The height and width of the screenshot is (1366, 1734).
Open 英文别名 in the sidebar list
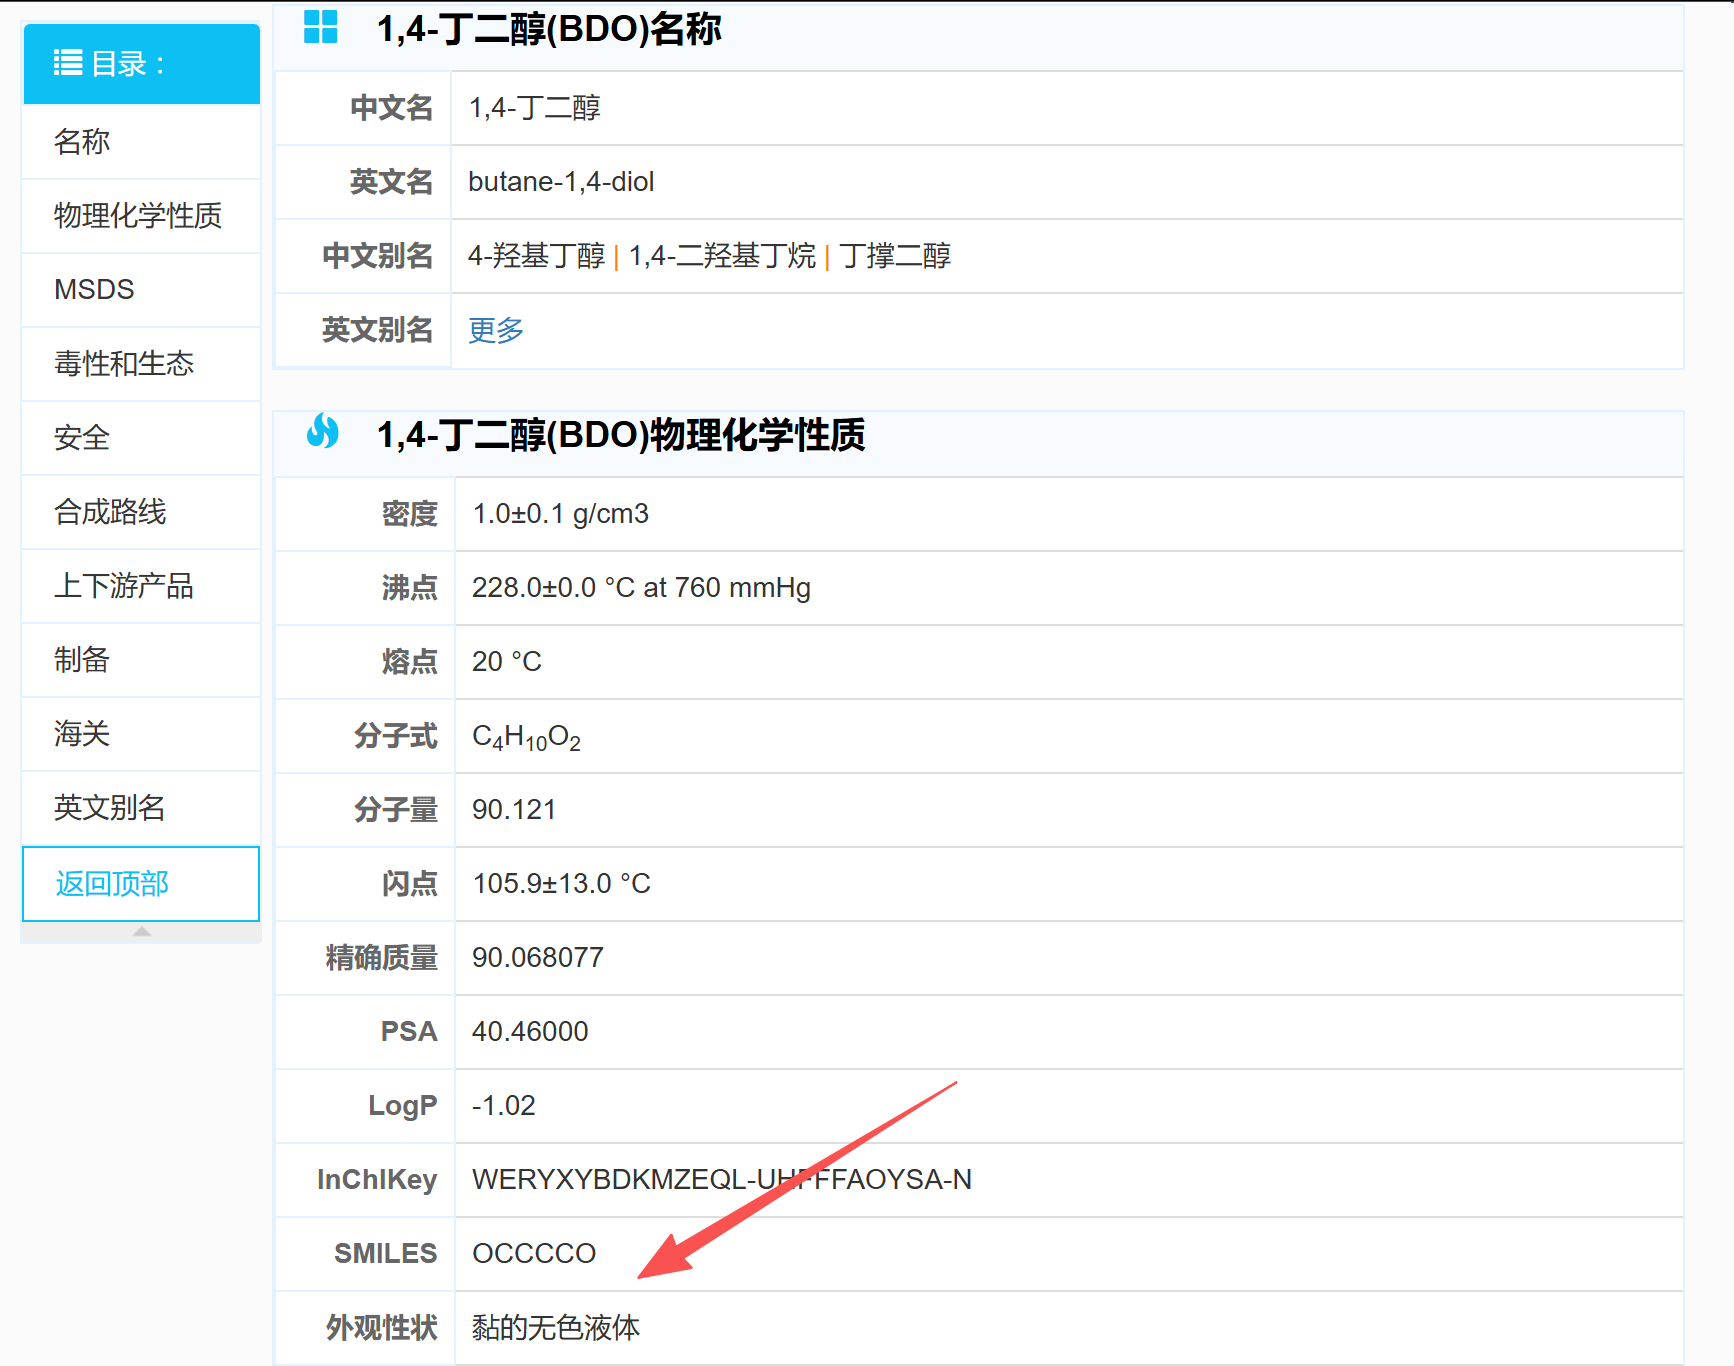pyautogui.click(x=110, y=808)
